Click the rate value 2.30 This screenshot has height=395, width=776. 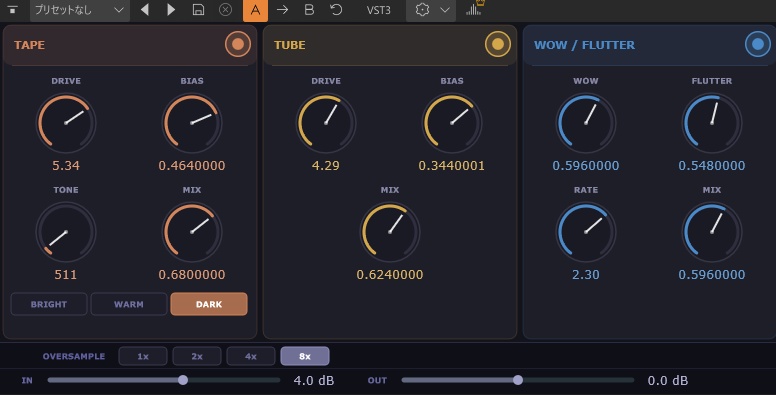586,275
